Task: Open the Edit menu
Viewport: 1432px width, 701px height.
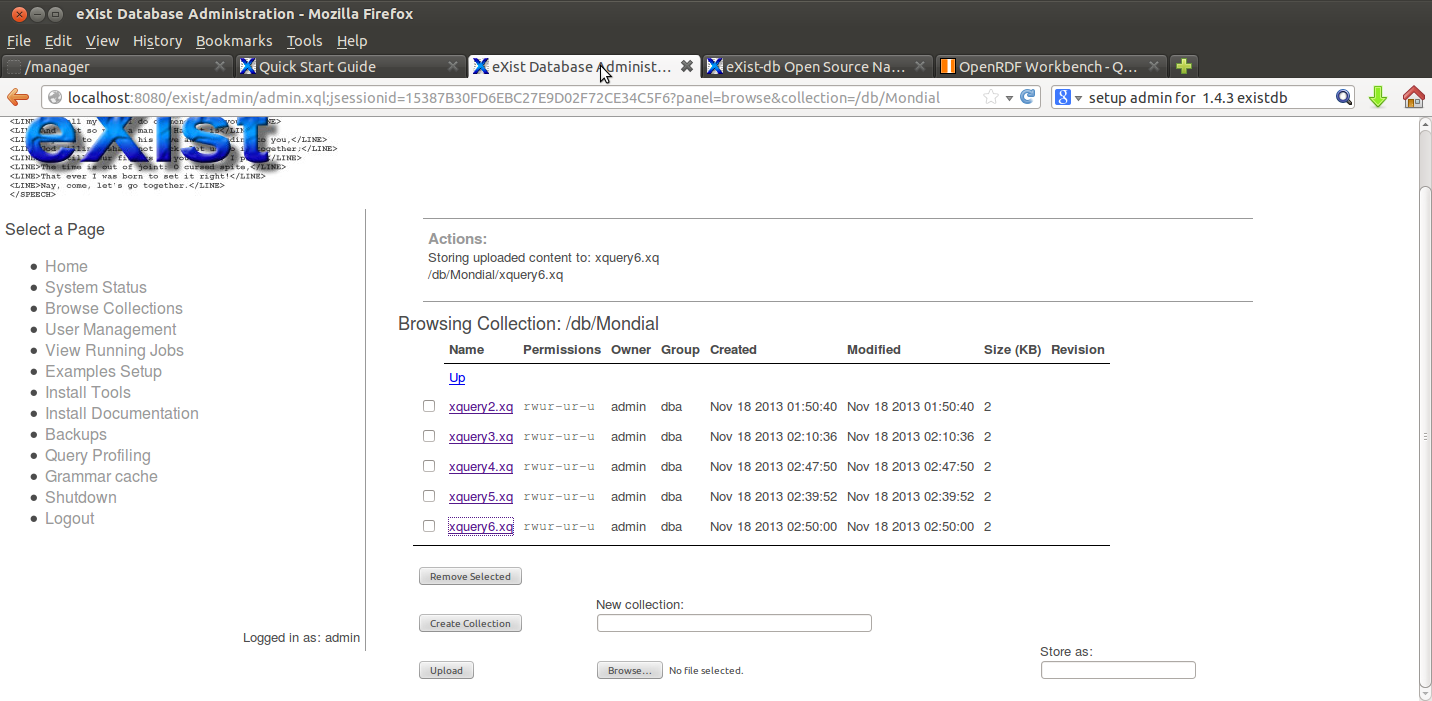Action: tap(58, 41)
